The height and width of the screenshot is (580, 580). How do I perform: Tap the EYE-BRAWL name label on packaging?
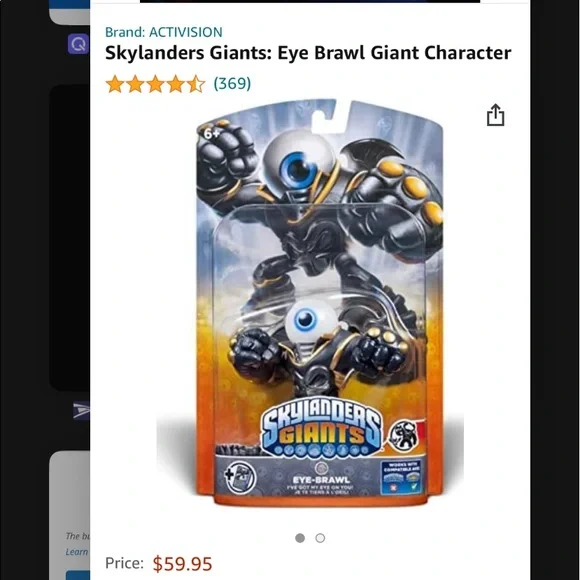click(x=321, y=480)
